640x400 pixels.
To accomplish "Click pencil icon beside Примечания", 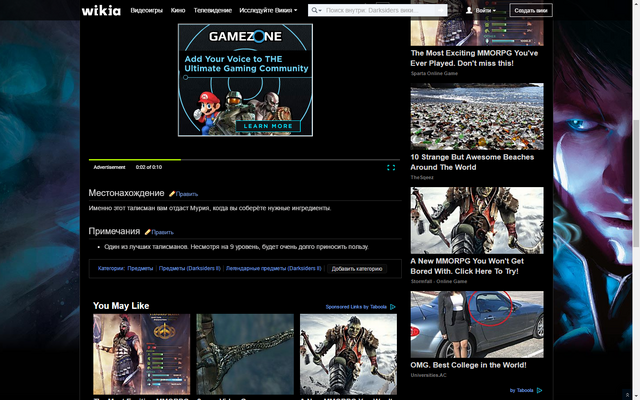I will point(147,232).
